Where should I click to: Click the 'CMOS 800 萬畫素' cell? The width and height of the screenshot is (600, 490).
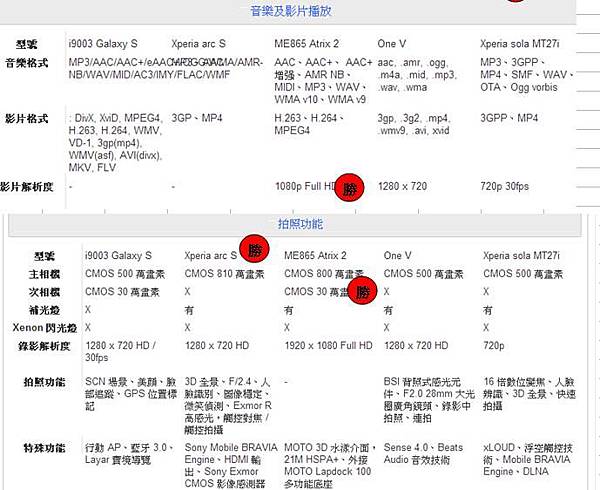(x=324, y=274)
